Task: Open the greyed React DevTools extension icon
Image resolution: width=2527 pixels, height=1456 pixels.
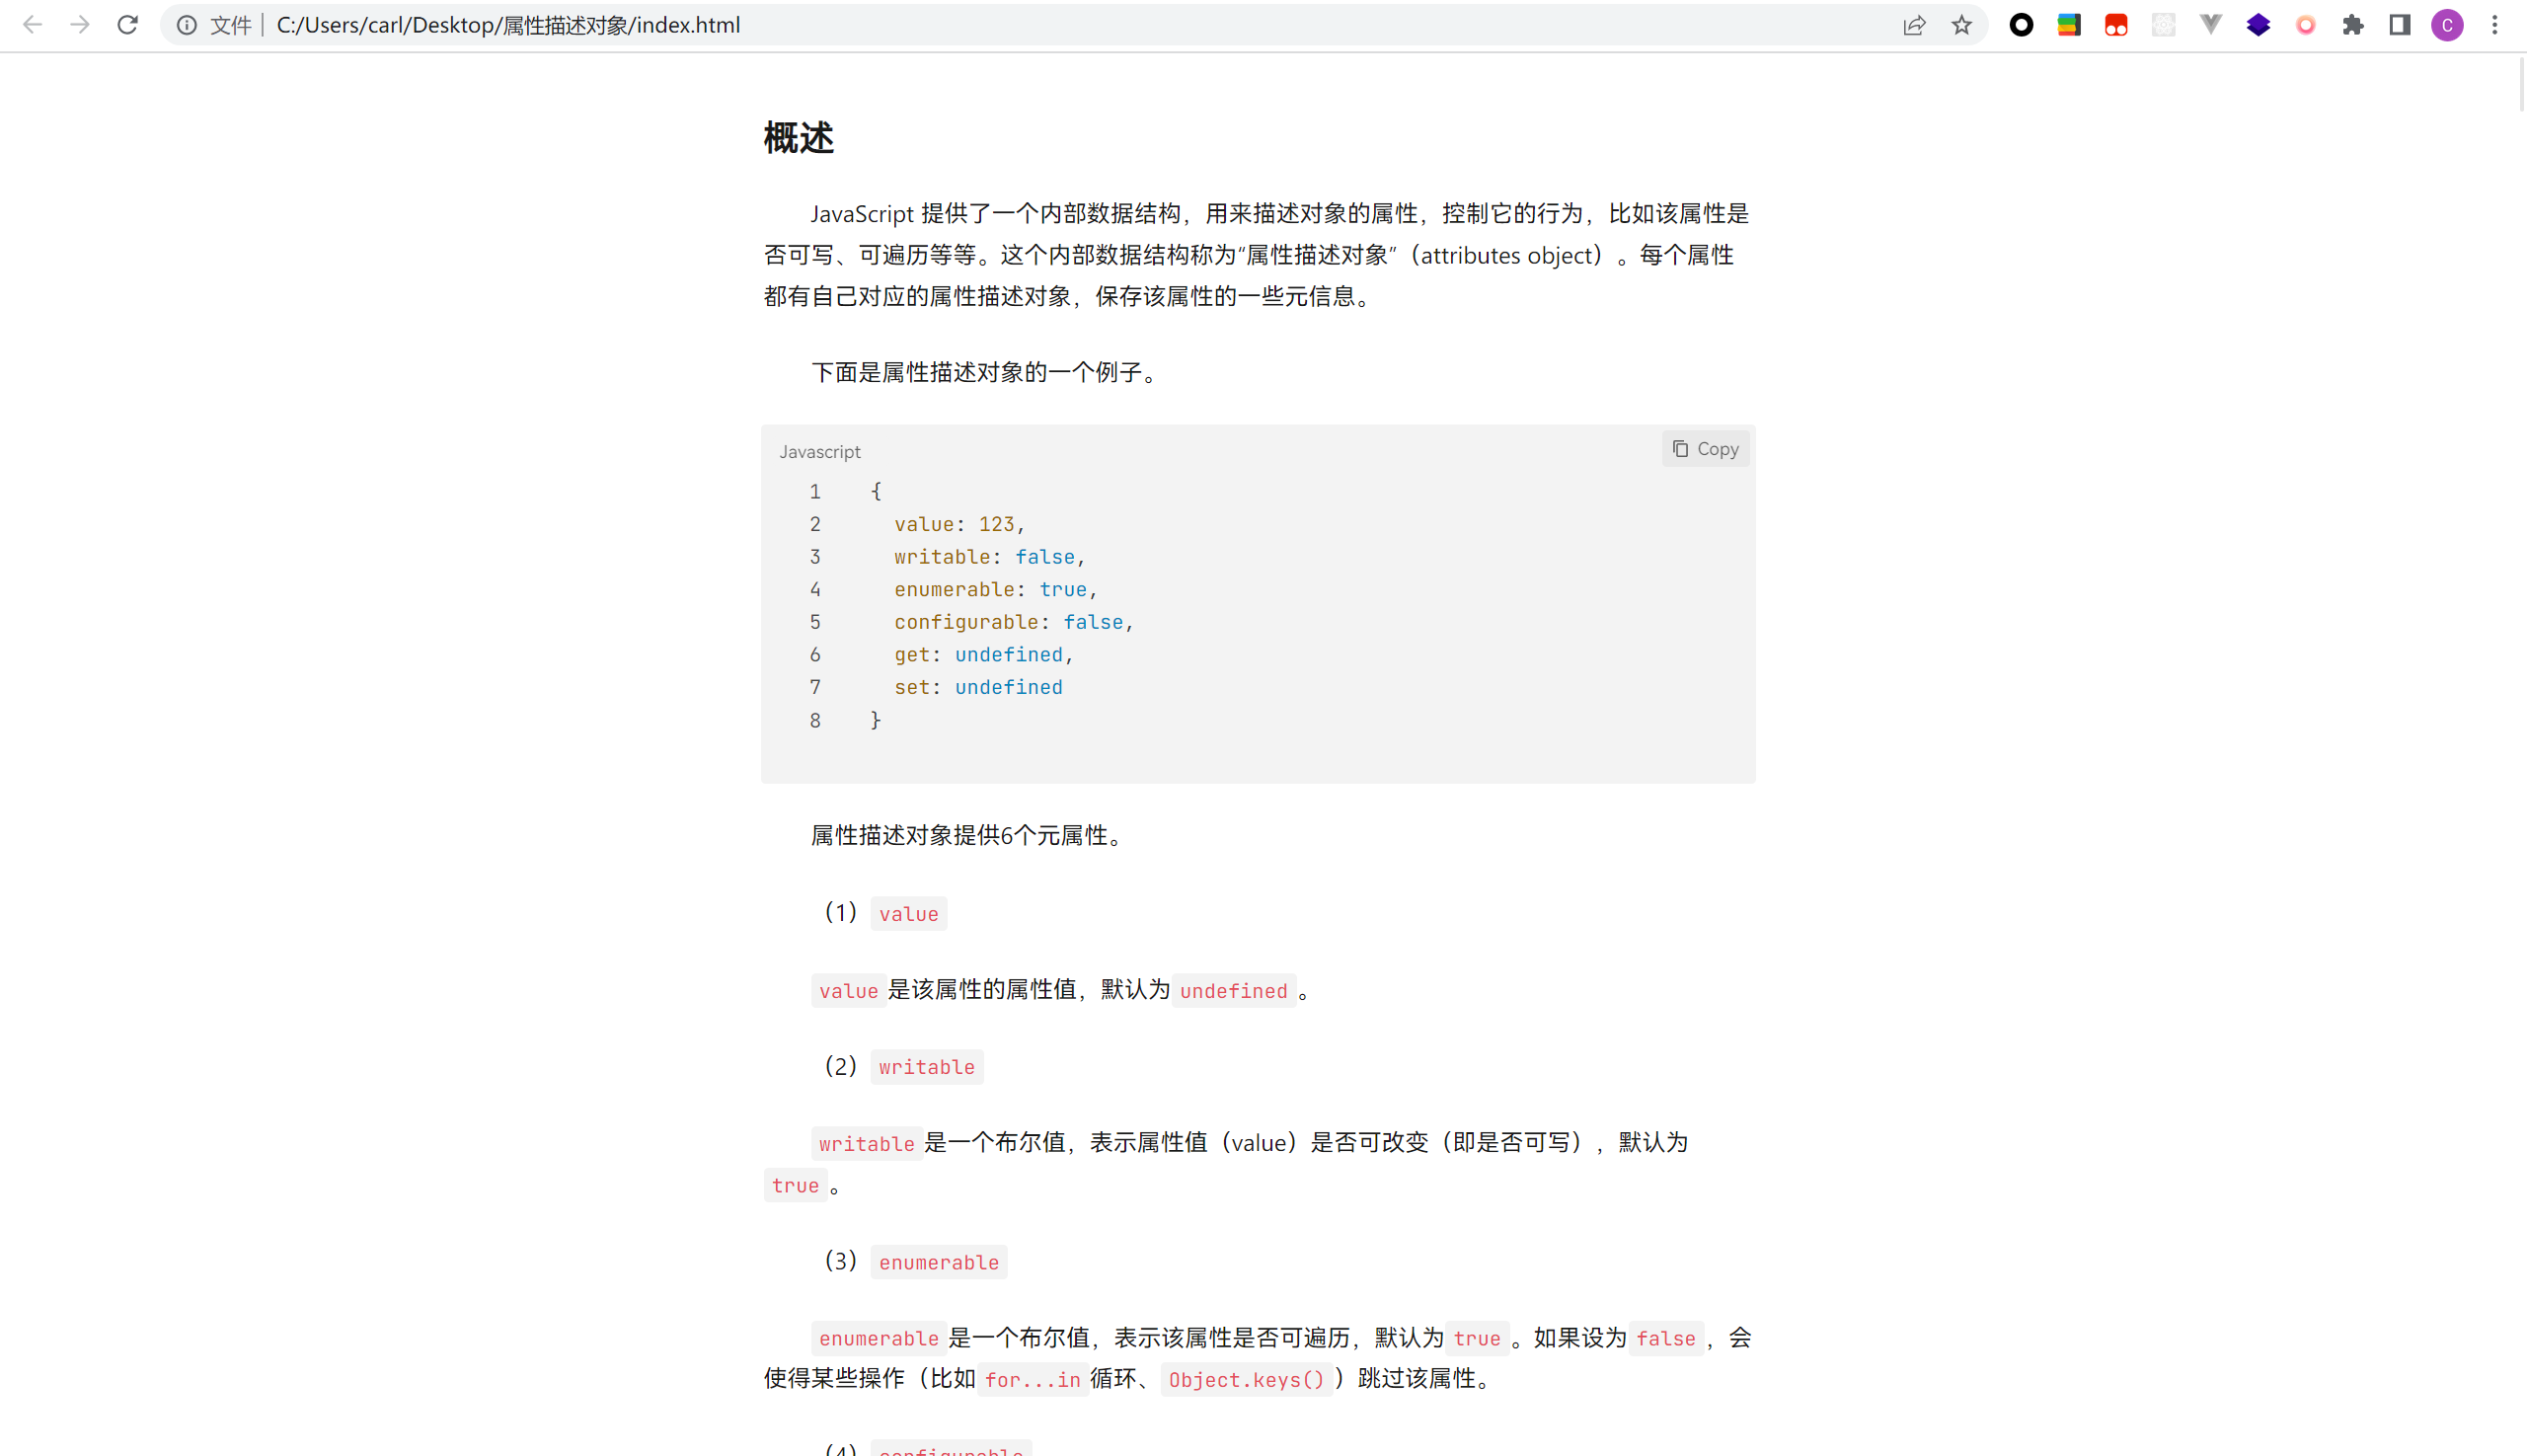Action: click(2164, 25)
